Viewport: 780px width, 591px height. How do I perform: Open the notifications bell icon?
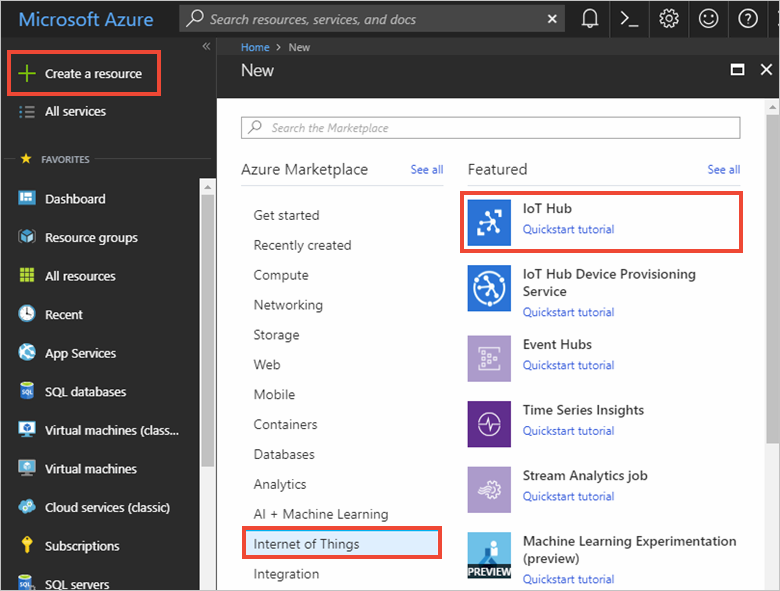(589, 19)
